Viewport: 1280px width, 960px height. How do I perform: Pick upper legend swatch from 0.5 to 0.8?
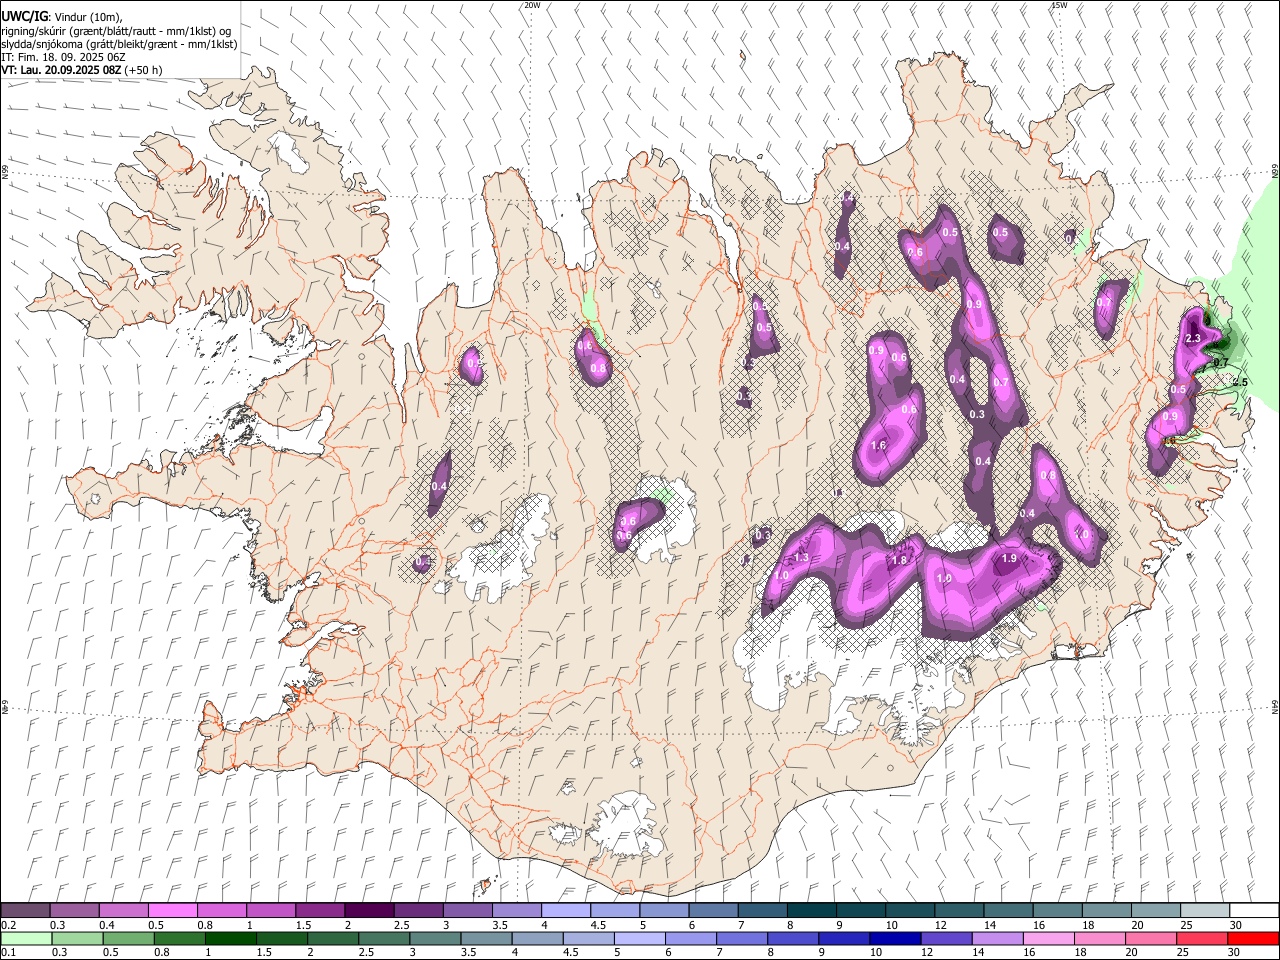[x=173, y=911]
